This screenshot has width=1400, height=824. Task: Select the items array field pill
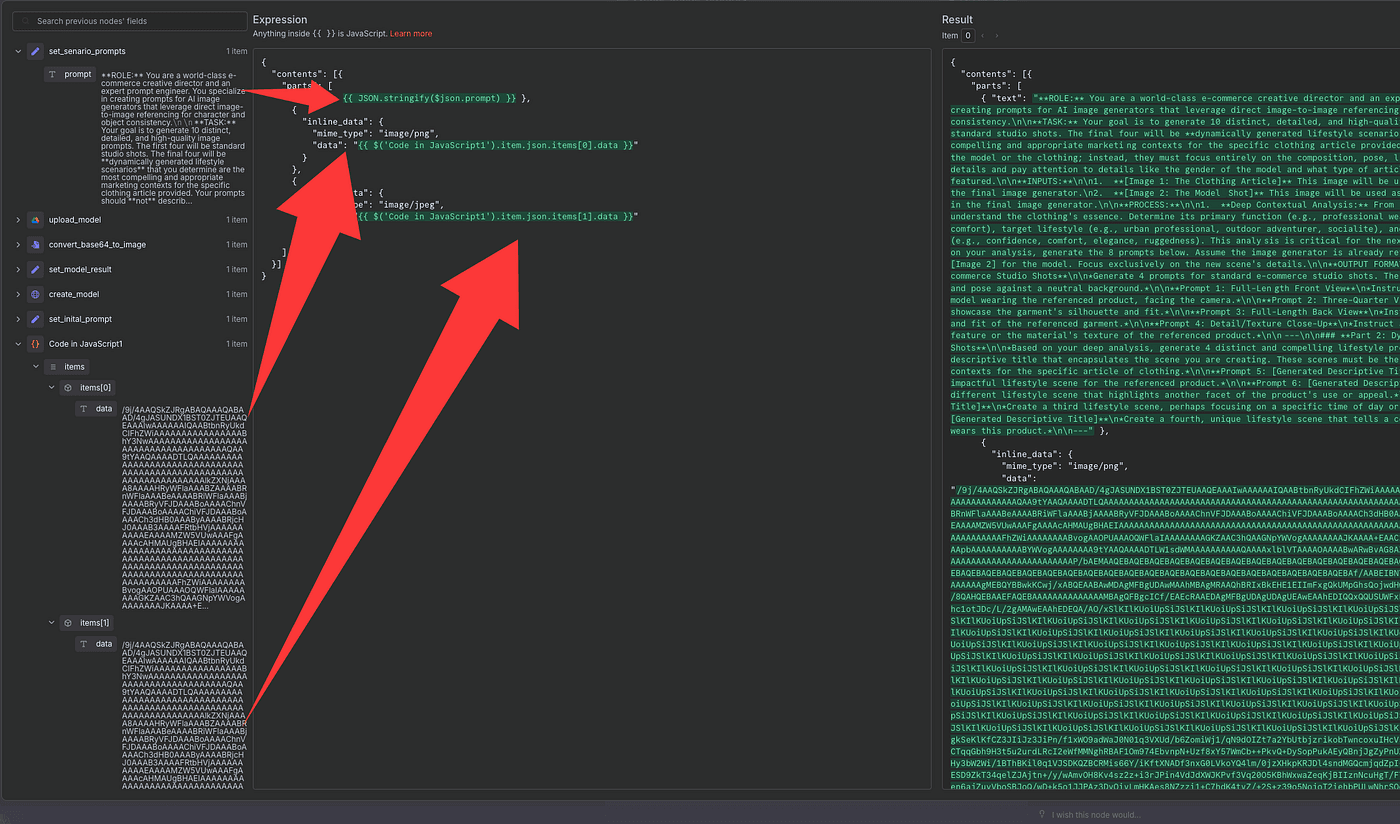(68, 367)
